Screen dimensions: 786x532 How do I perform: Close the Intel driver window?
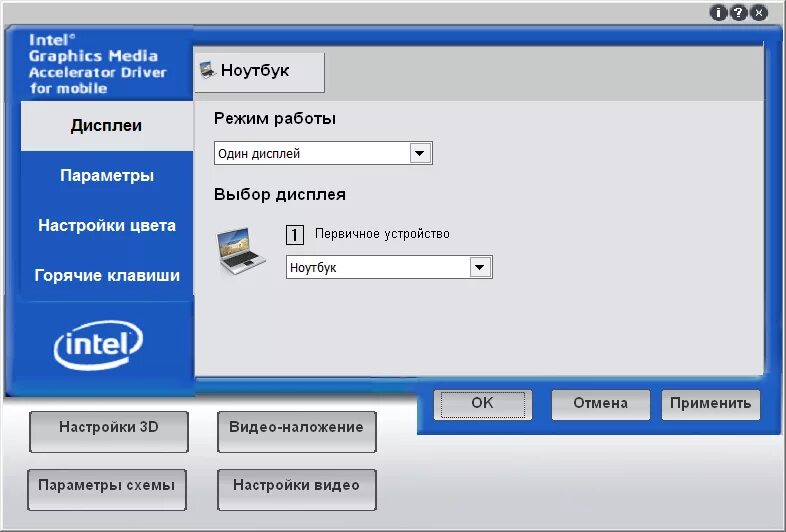pos(759,13)
